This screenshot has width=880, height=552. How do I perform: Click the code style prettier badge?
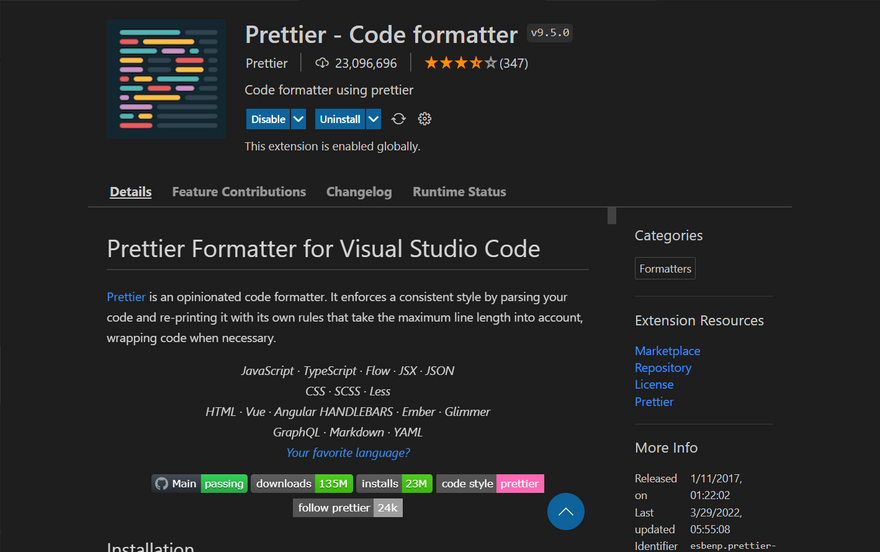click(x=490, y=484)
